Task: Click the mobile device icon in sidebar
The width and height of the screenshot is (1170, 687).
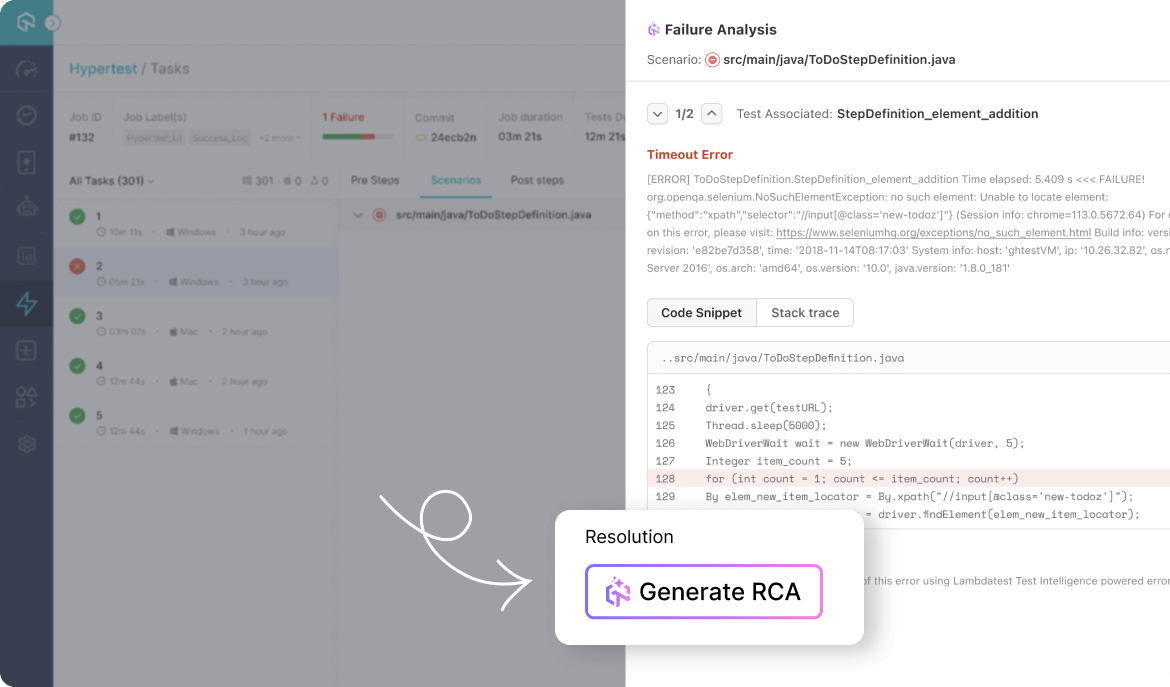Action: [27, 160]
